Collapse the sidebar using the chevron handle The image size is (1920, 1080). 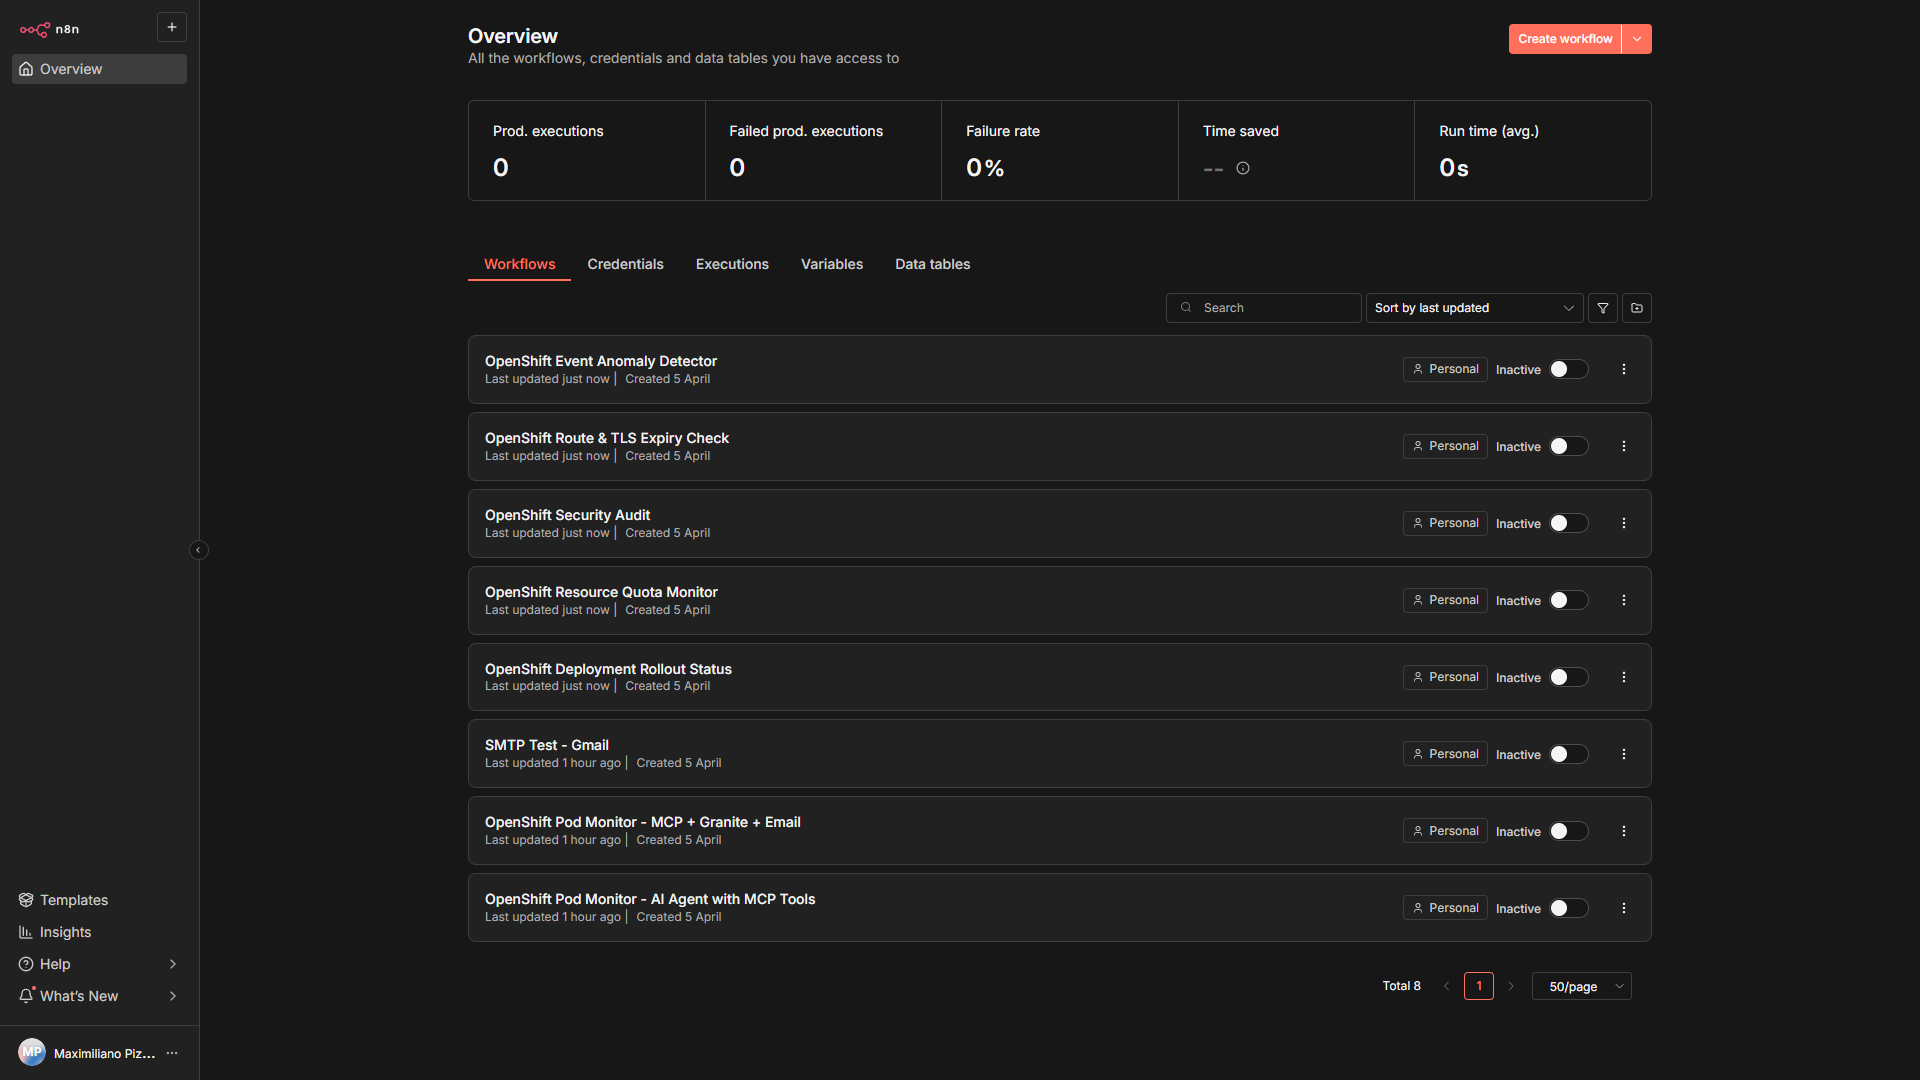pyautogui.click(x=198, y=550)
